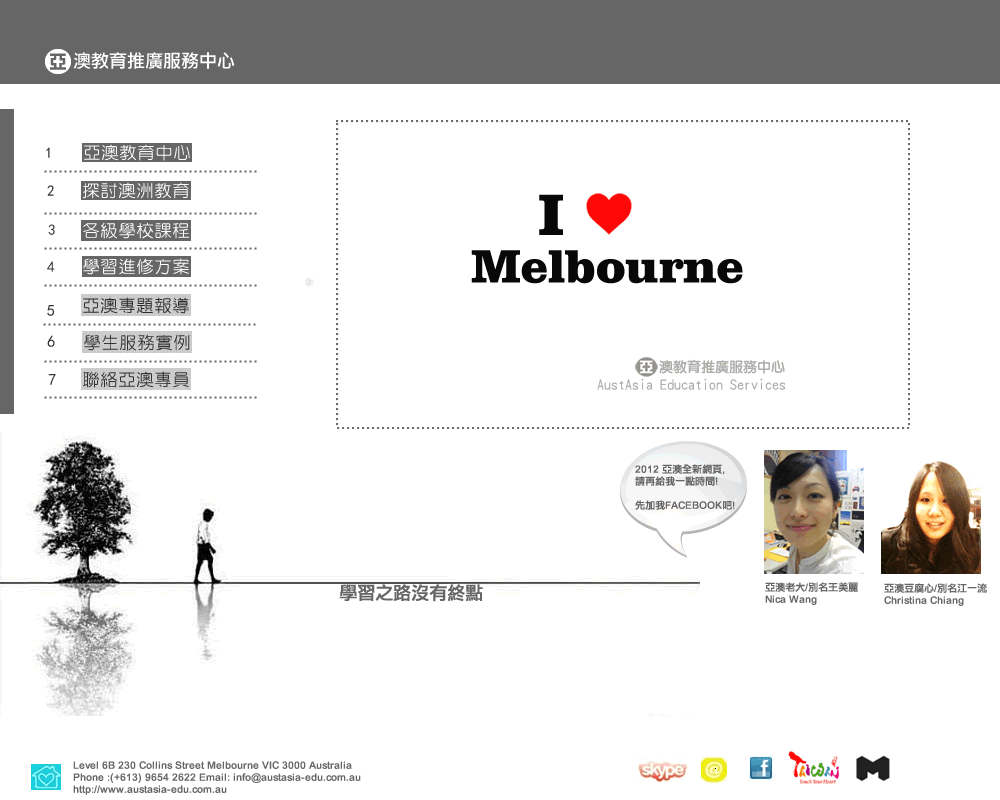Click the teal house heart icon

point(46,776)
